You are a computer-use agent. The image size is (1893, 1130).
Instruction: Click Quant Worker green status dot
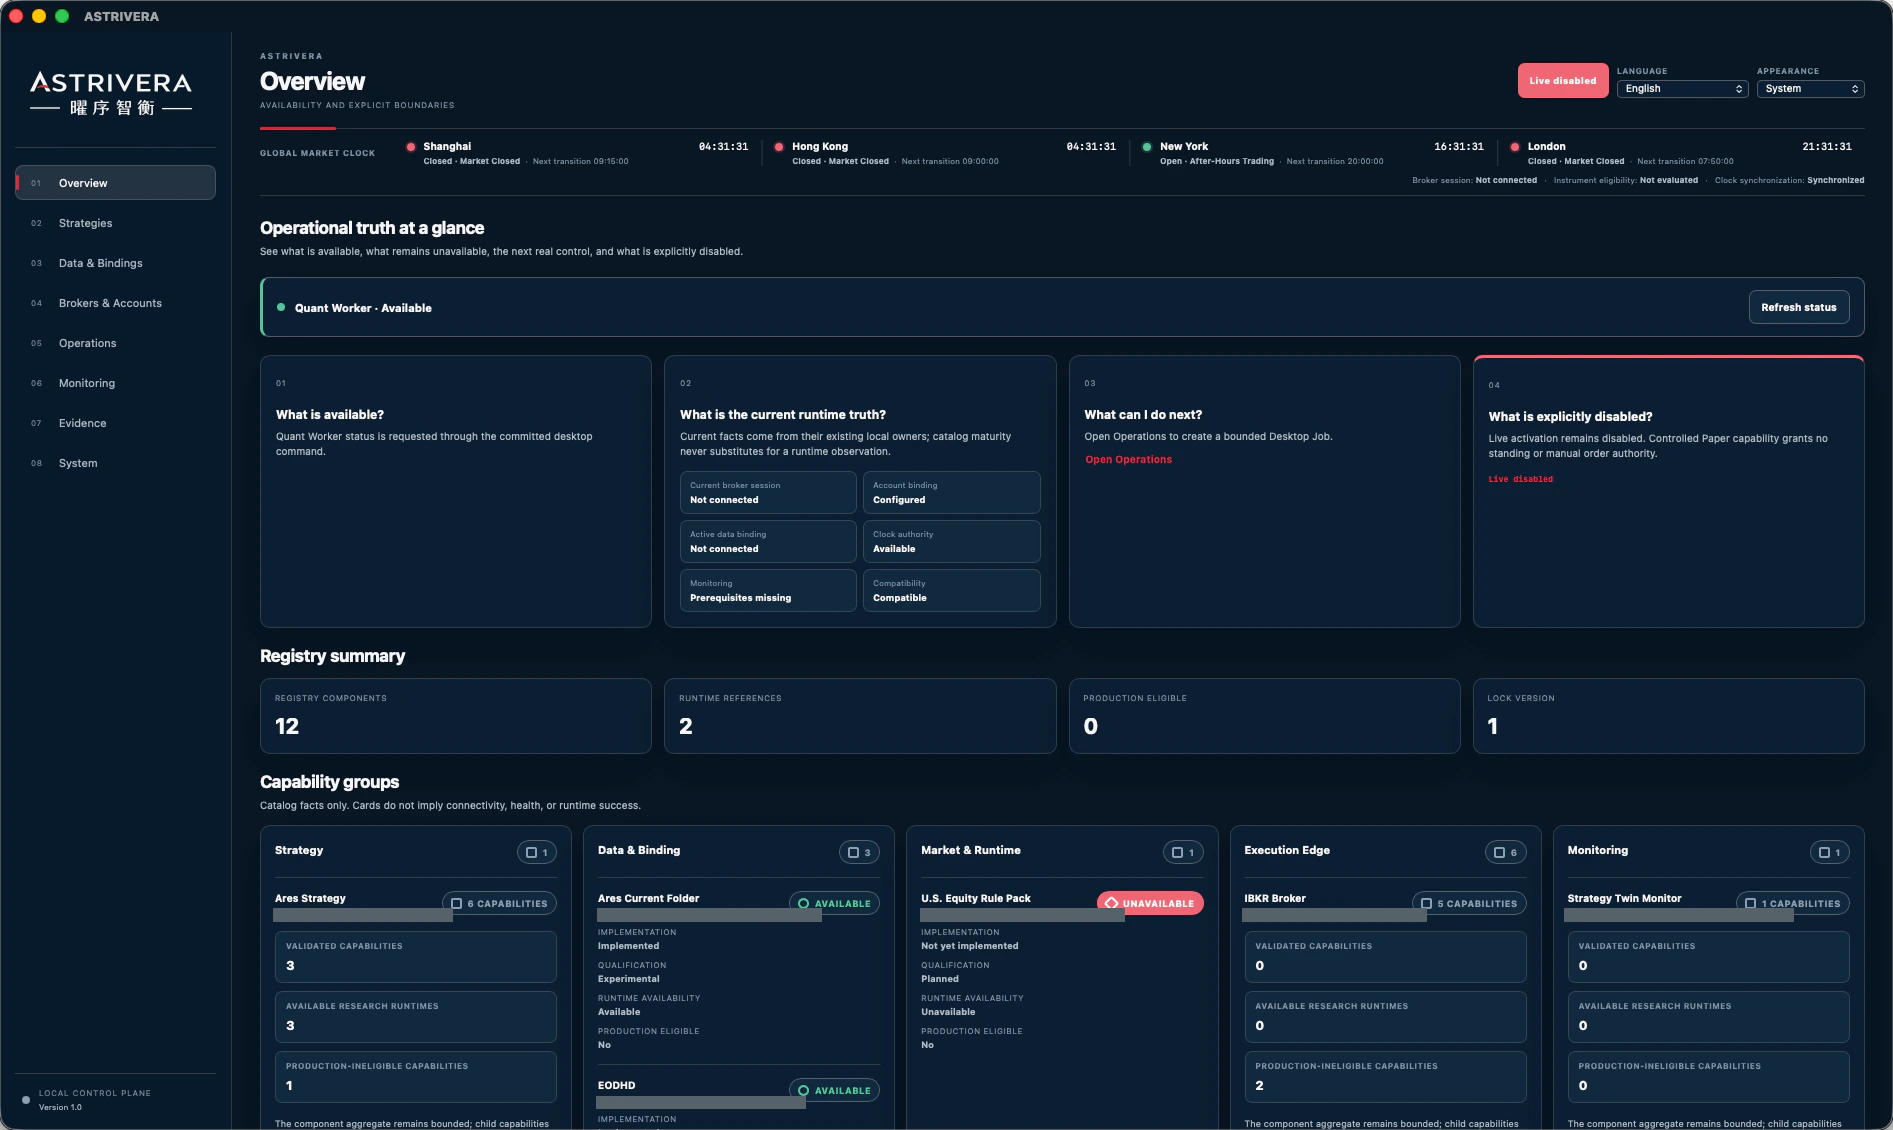pyautogui.click(x=281, y=308)
